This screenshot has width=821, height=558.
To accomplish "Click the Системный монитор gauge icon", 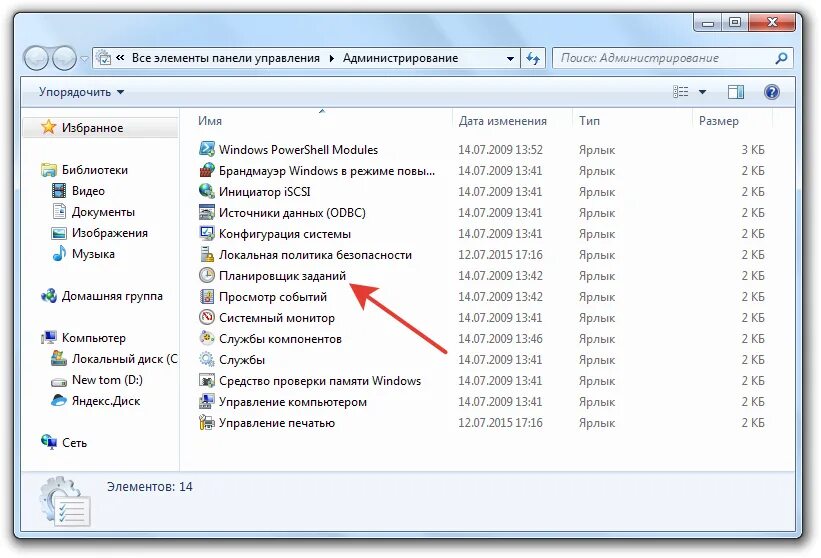I will point(207,317).
